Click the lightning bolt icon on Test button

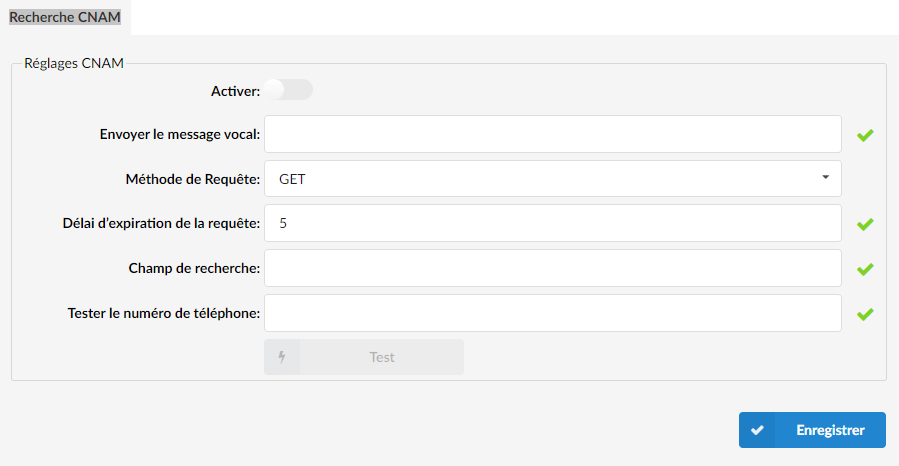282,357
